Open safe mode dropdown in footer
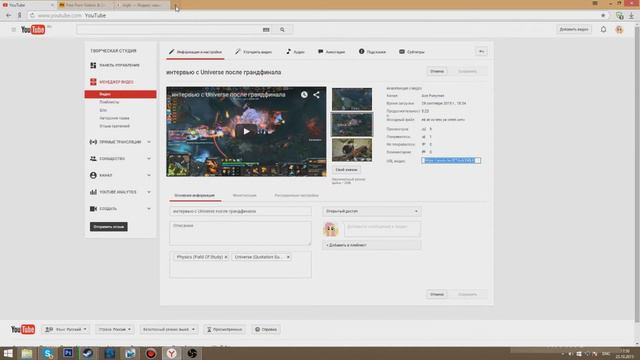Screen dimensions: 640x360 (x=169, y=329)
